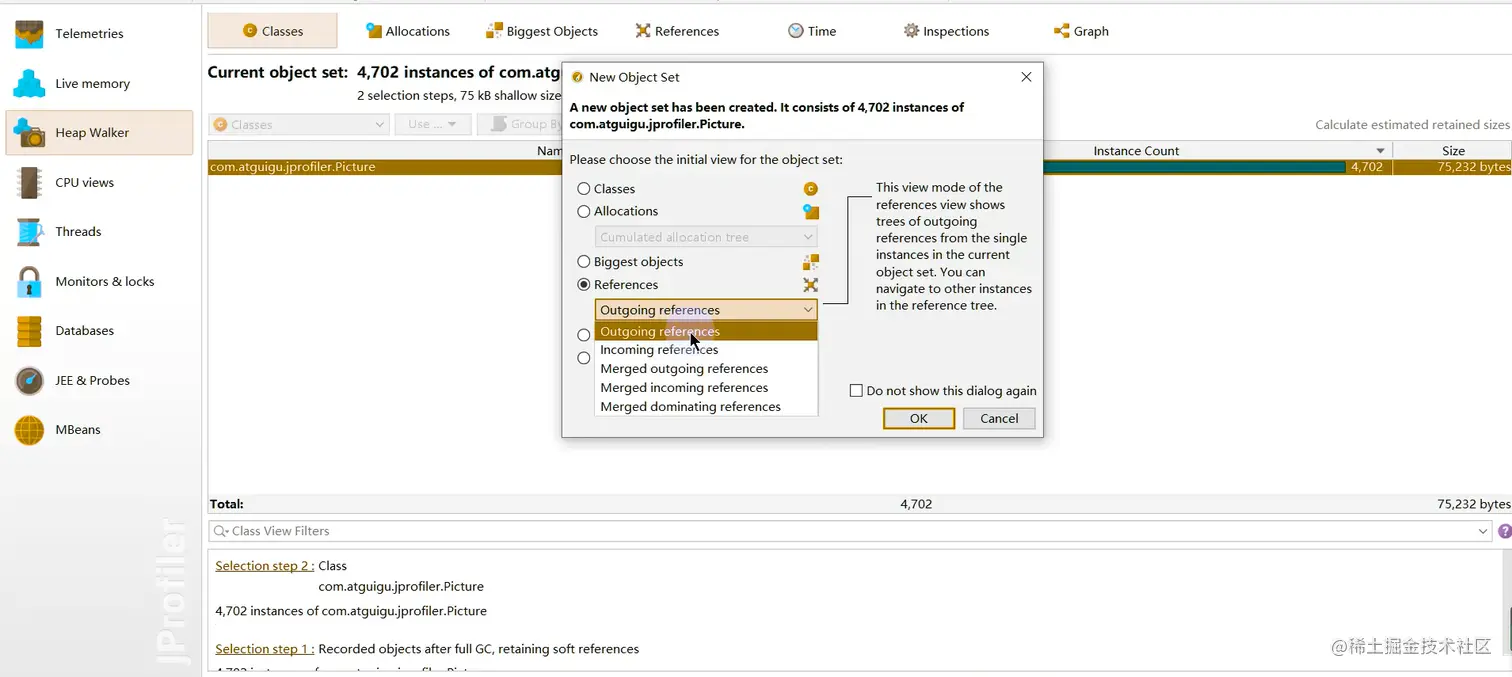Close the New Object Set dialog
Screen dimensions: 1512x677
click(x=1026, y=77)
